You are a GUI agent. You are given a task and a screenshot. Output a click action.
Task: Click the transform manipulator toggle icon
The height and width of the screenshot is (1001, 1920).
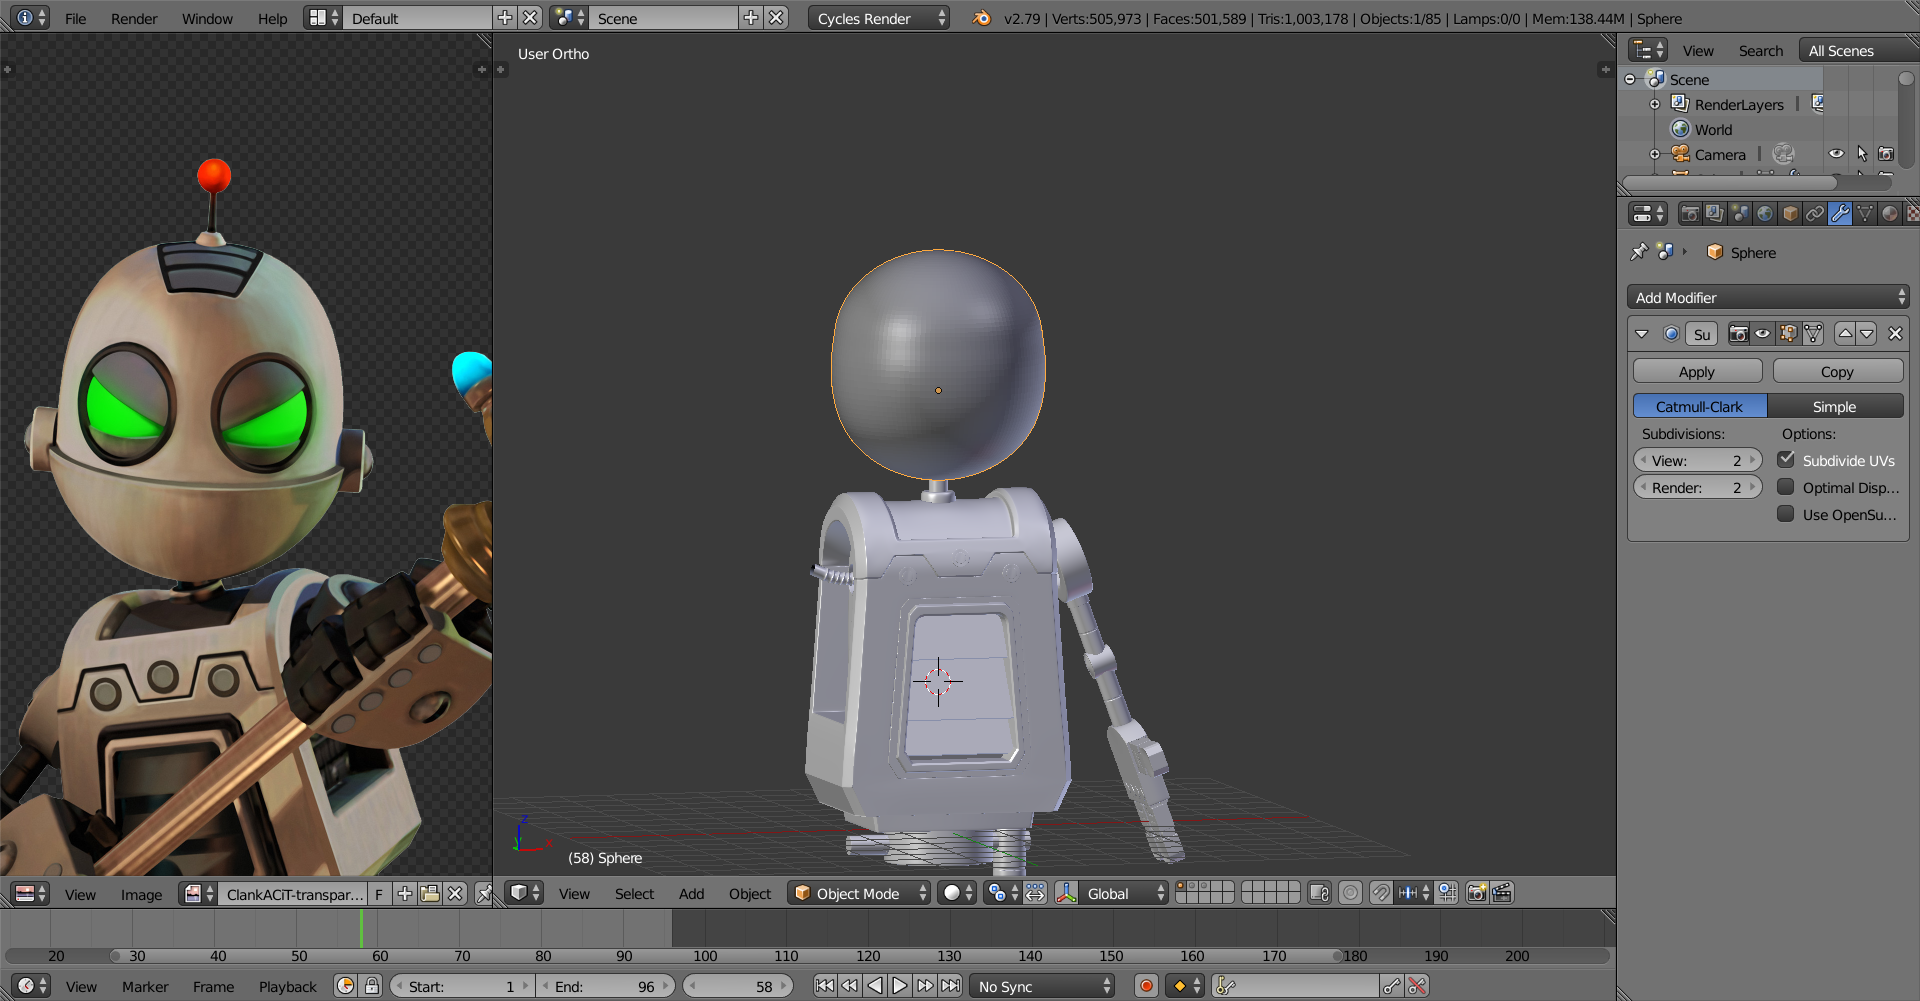click(x=1067, y=893)
